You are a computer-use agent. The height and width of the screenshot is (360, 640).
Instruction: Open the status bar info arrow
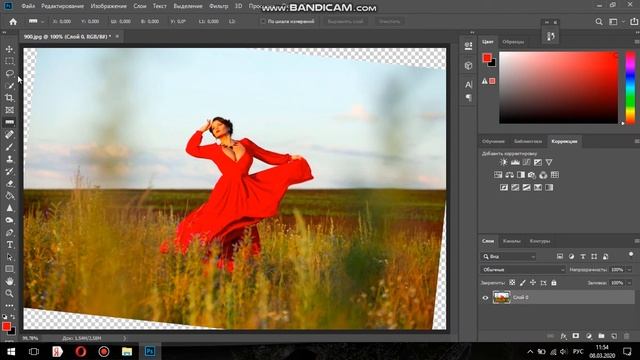(x=125, y=338)
